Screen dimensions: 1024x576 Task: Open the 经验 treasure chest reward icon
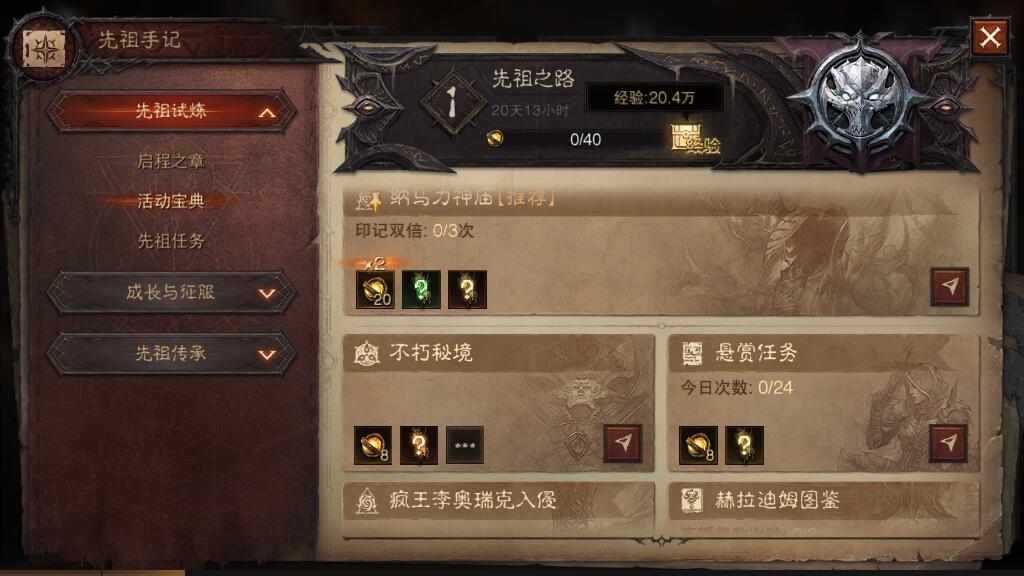pyautogui.click(x=686, y=136)
